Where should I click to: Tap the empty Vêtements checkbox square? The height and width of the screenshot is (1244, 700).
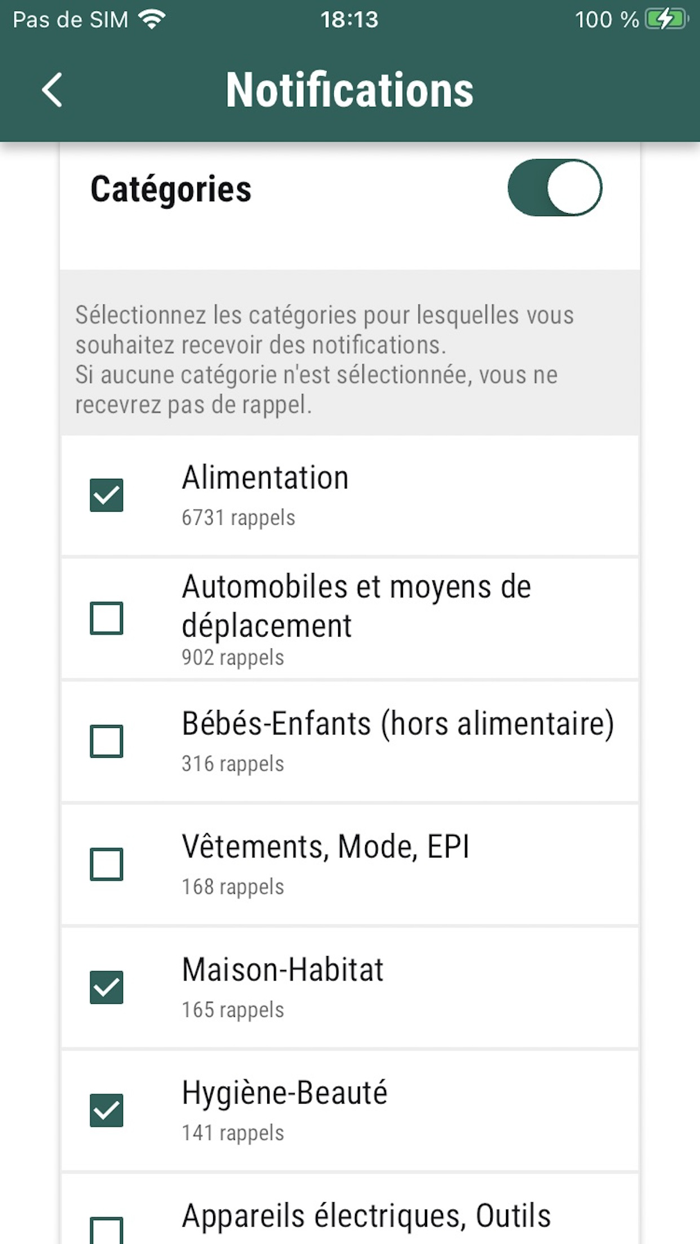coord(106,864)
